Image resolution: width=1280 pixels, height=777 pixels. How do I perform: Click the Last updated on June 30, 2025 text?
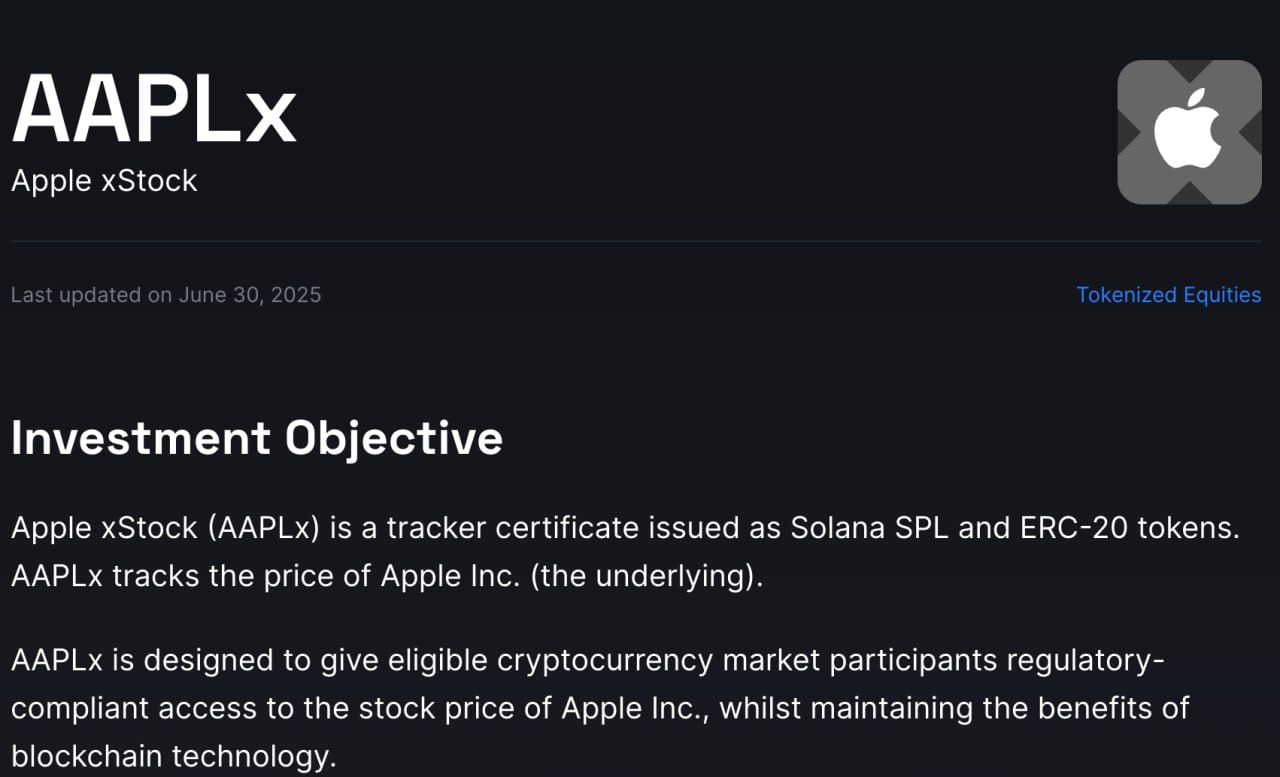(x=166, y=295)
